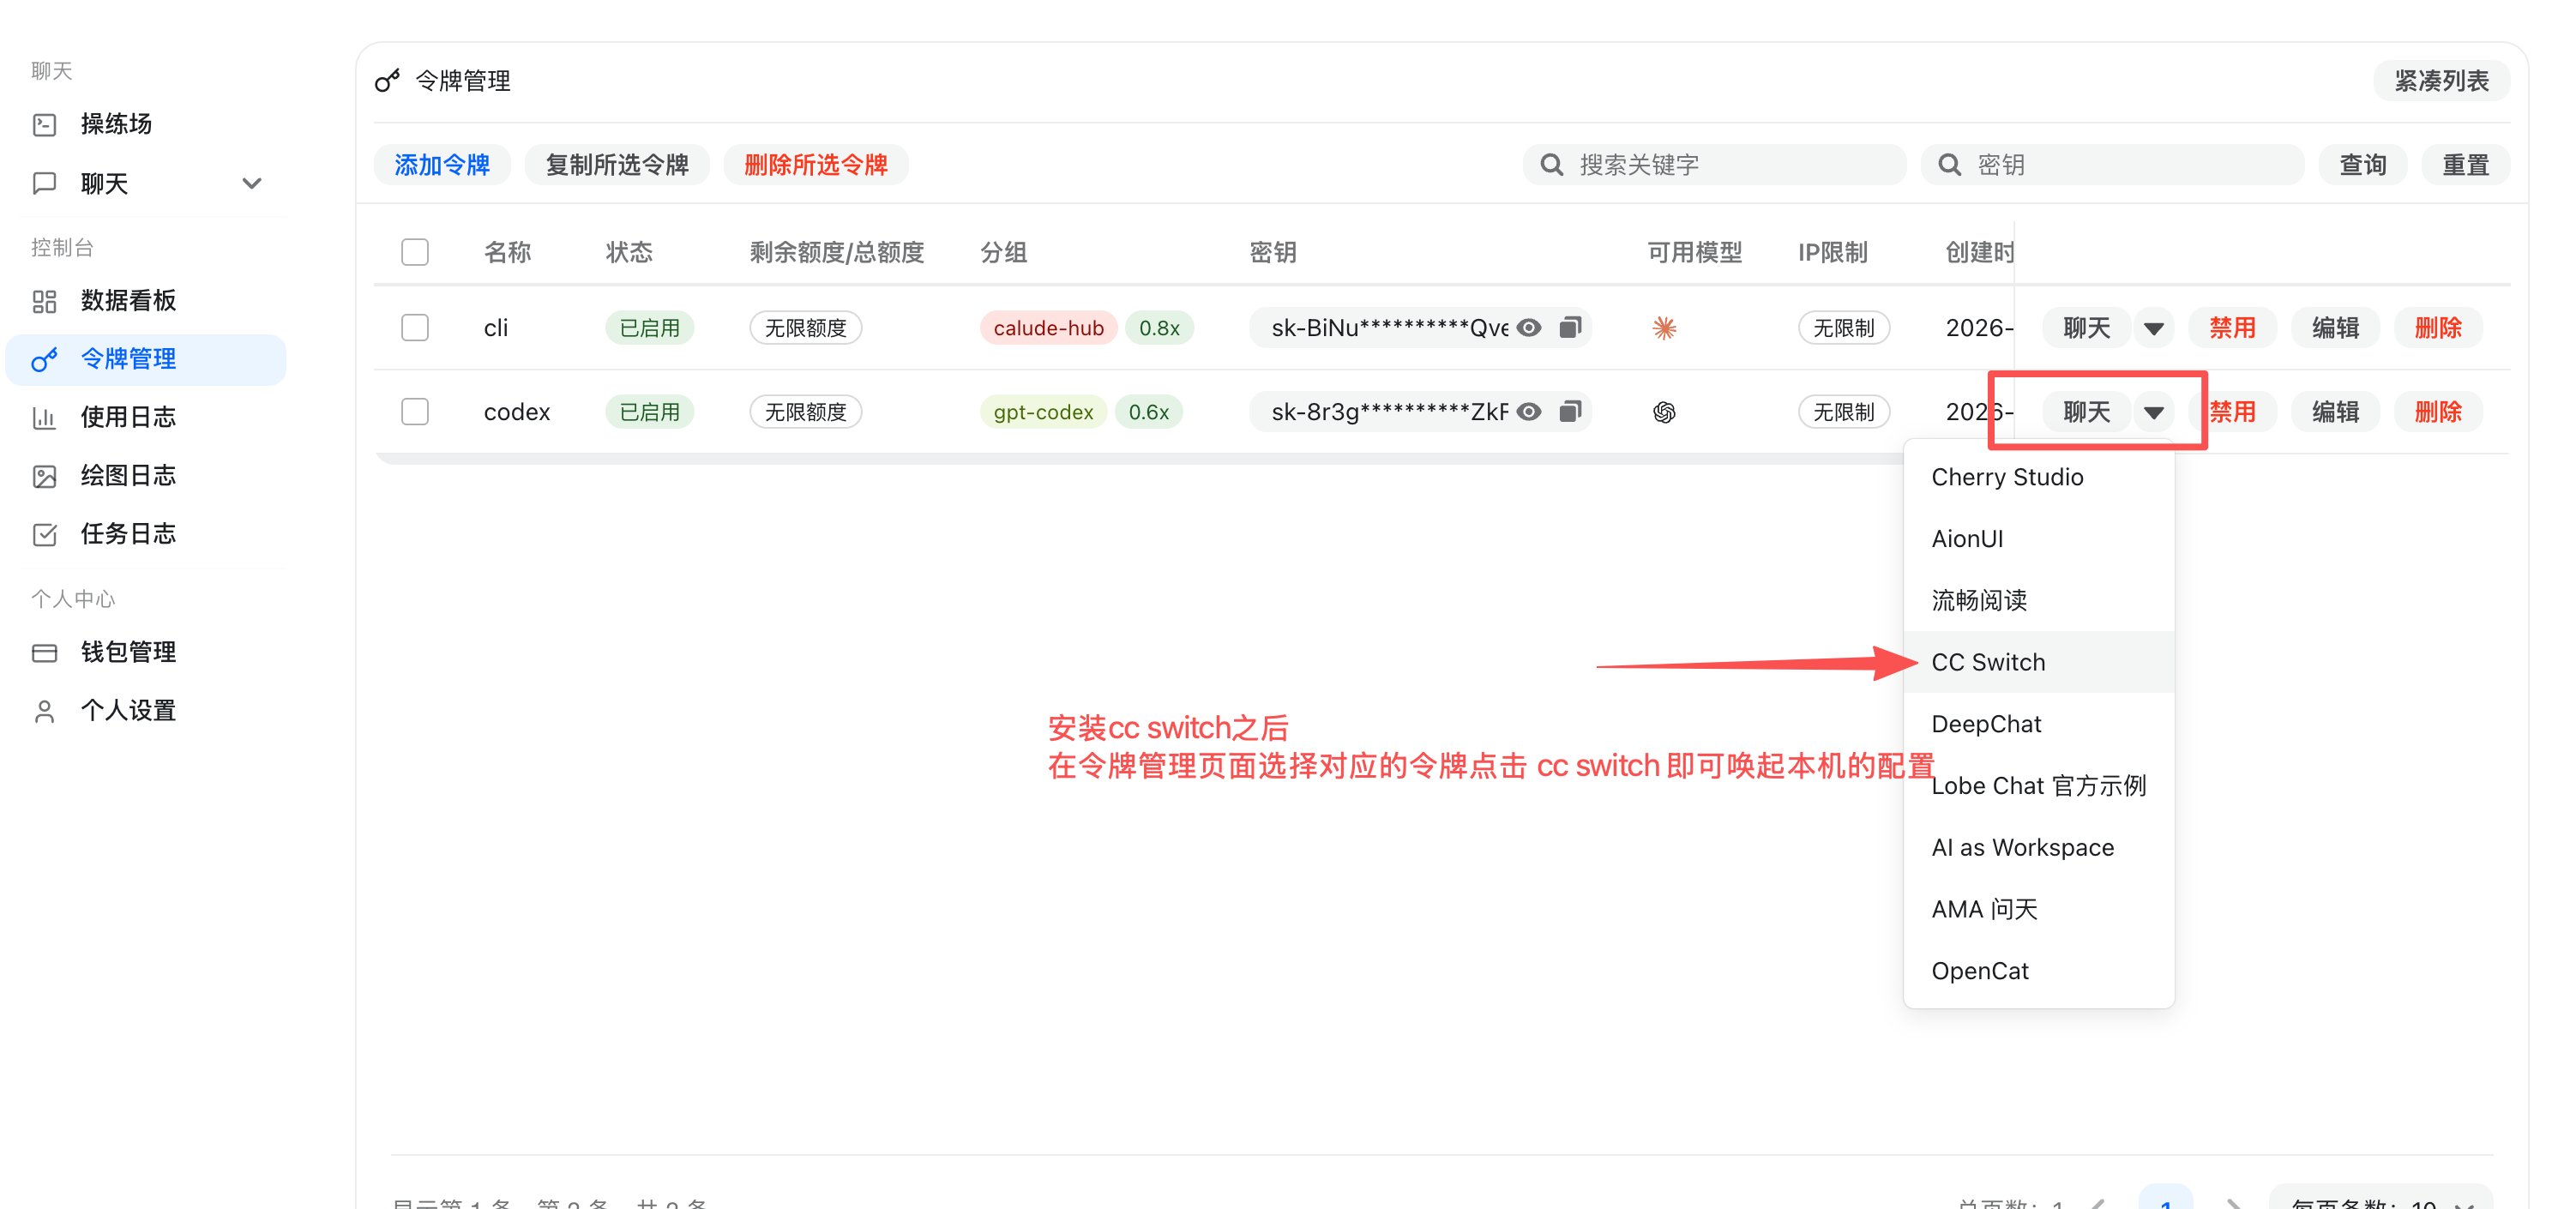Choose 流畅阅读 from the dropdown

pyautogui.click(x=2038, y=600)
